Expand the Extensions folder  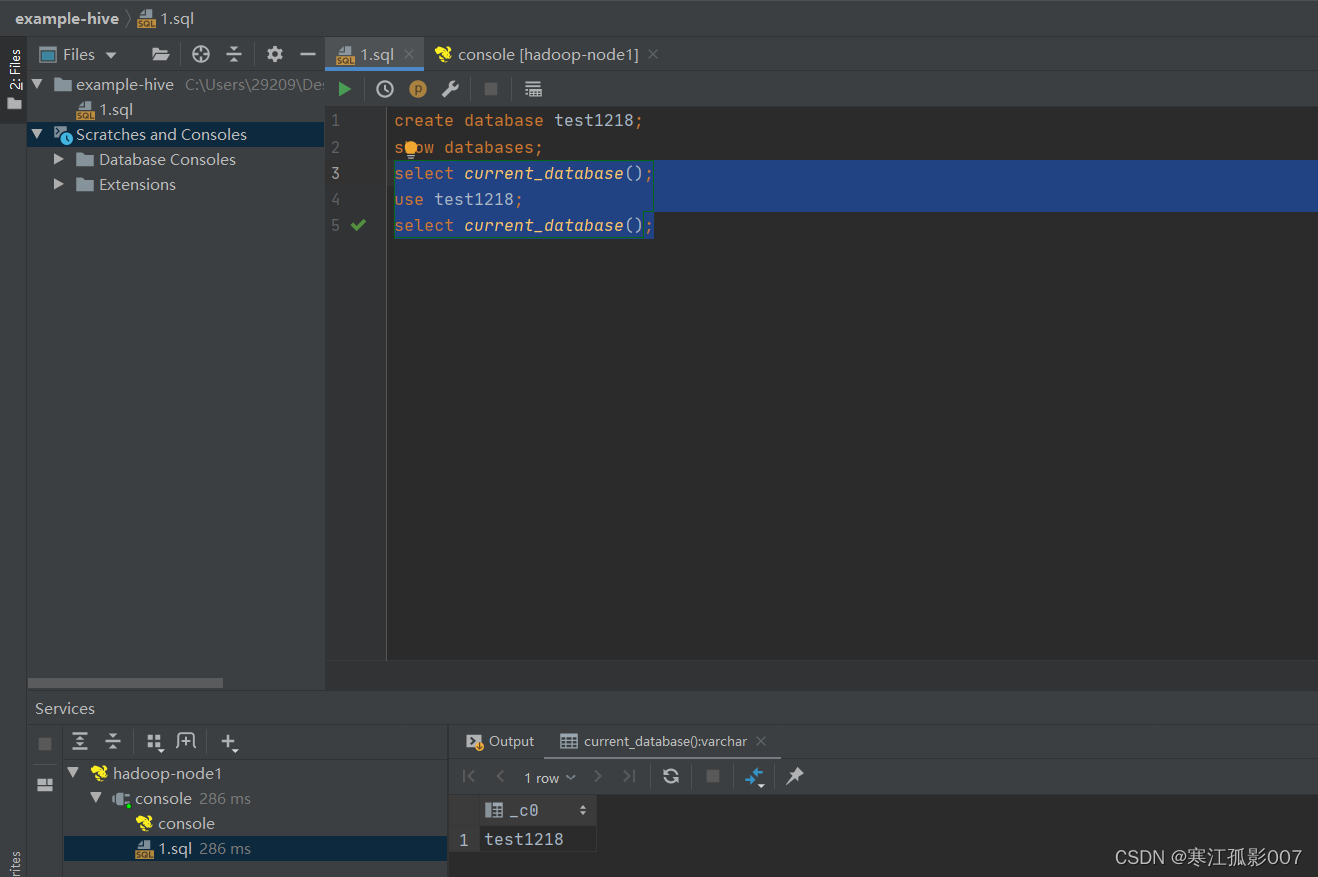tap(59, 184)
